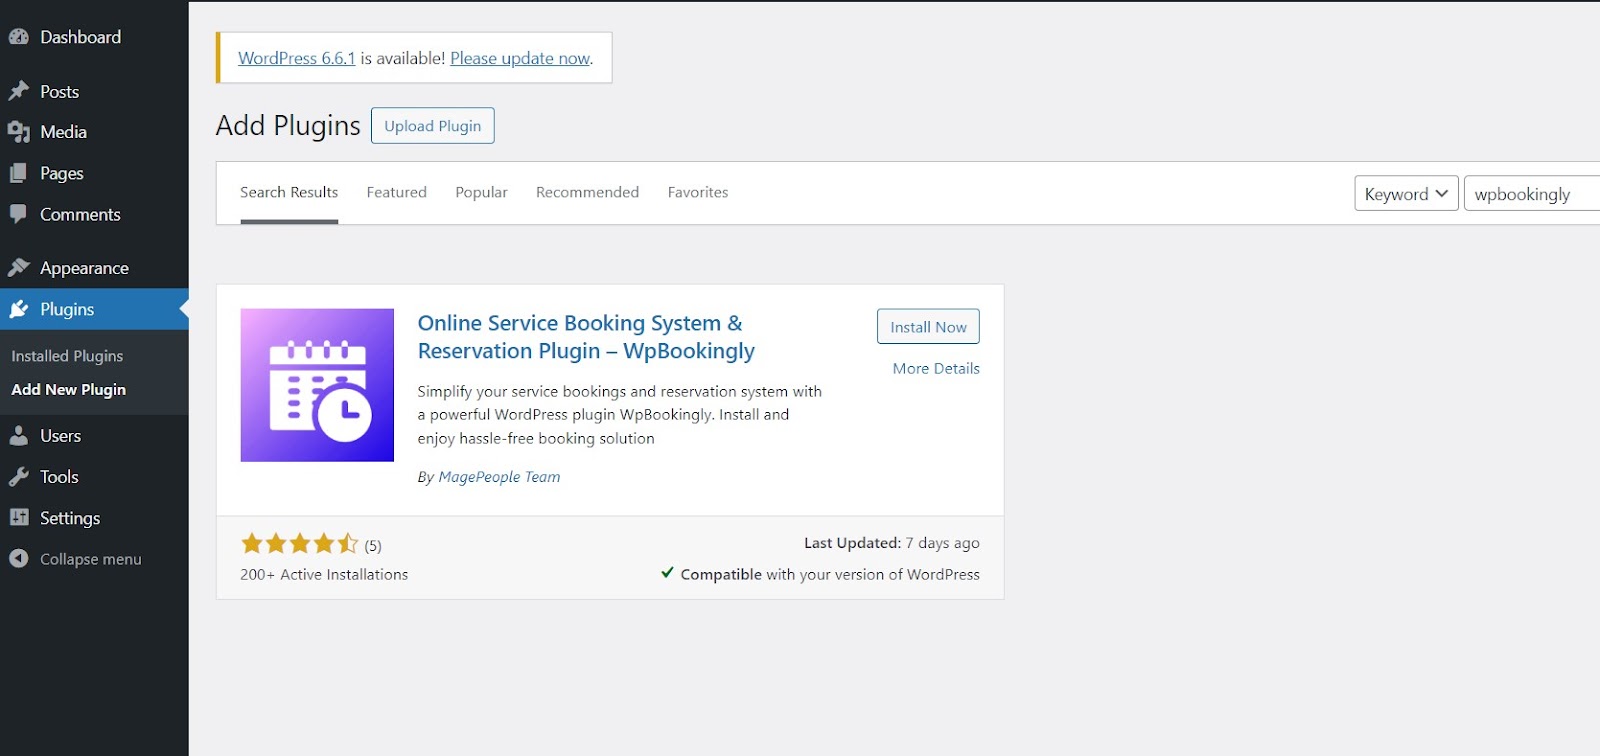Open the Tools menu item
The width and height of the screenshot is (1600, 756).
94,477
